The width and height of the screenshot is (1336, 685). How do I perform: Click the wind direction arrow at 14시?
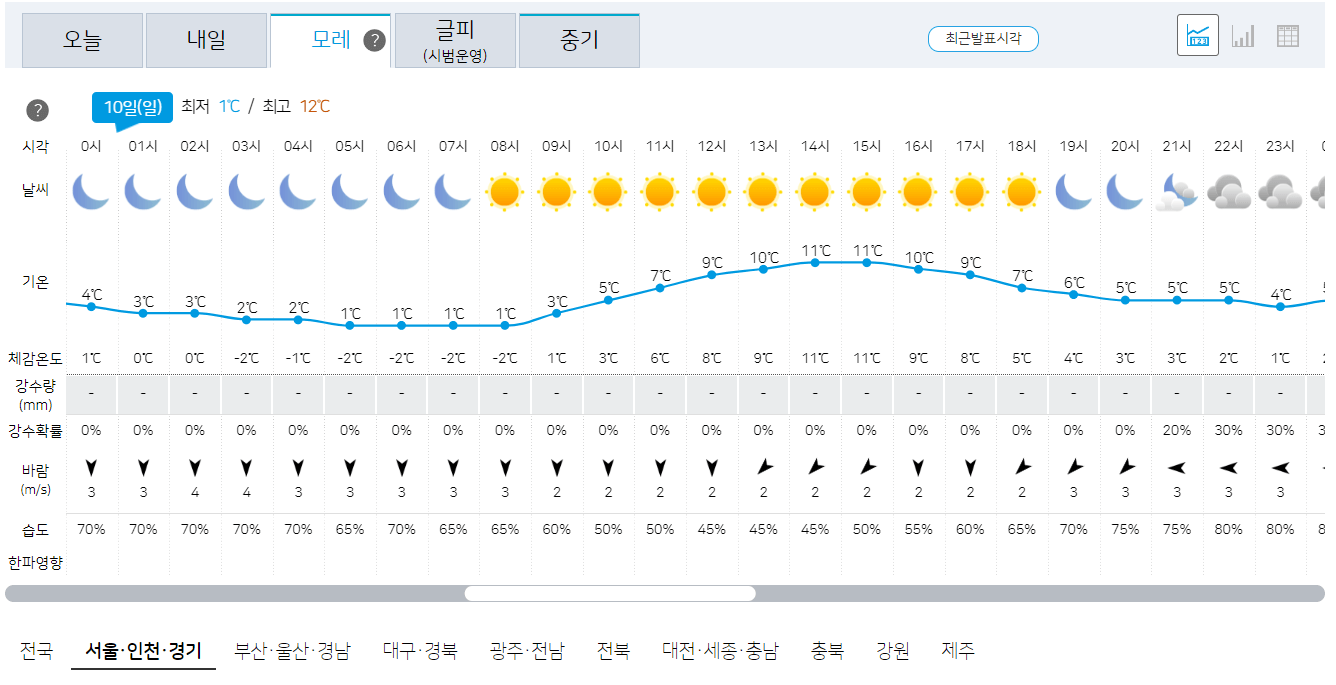(x=814, y=466)
